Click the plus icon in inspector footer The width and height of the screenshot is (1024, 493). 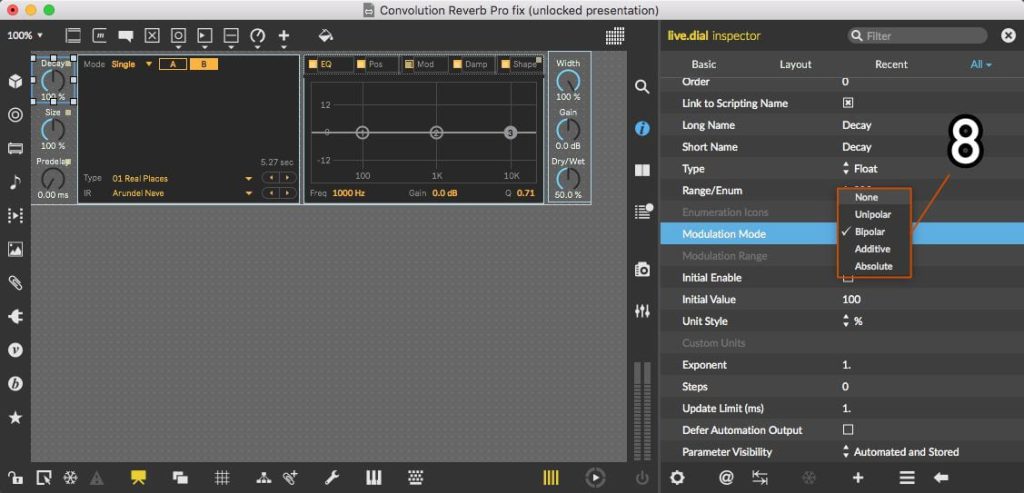(x=858, y=477)
